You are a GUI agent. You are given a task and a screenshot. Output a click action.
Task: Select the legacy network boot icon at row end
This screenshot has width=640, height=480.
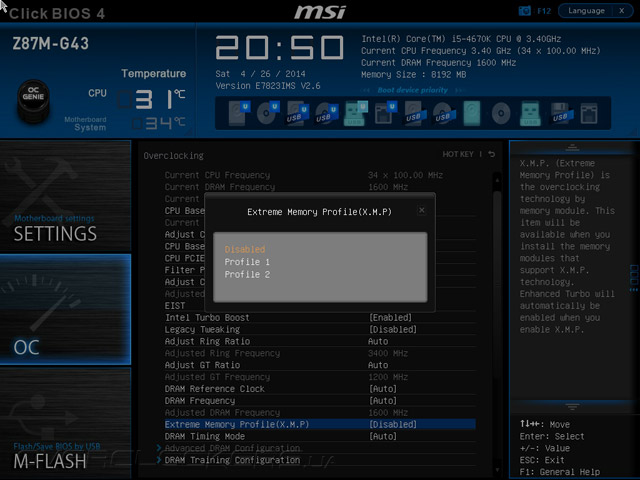(x=589, y=113)
